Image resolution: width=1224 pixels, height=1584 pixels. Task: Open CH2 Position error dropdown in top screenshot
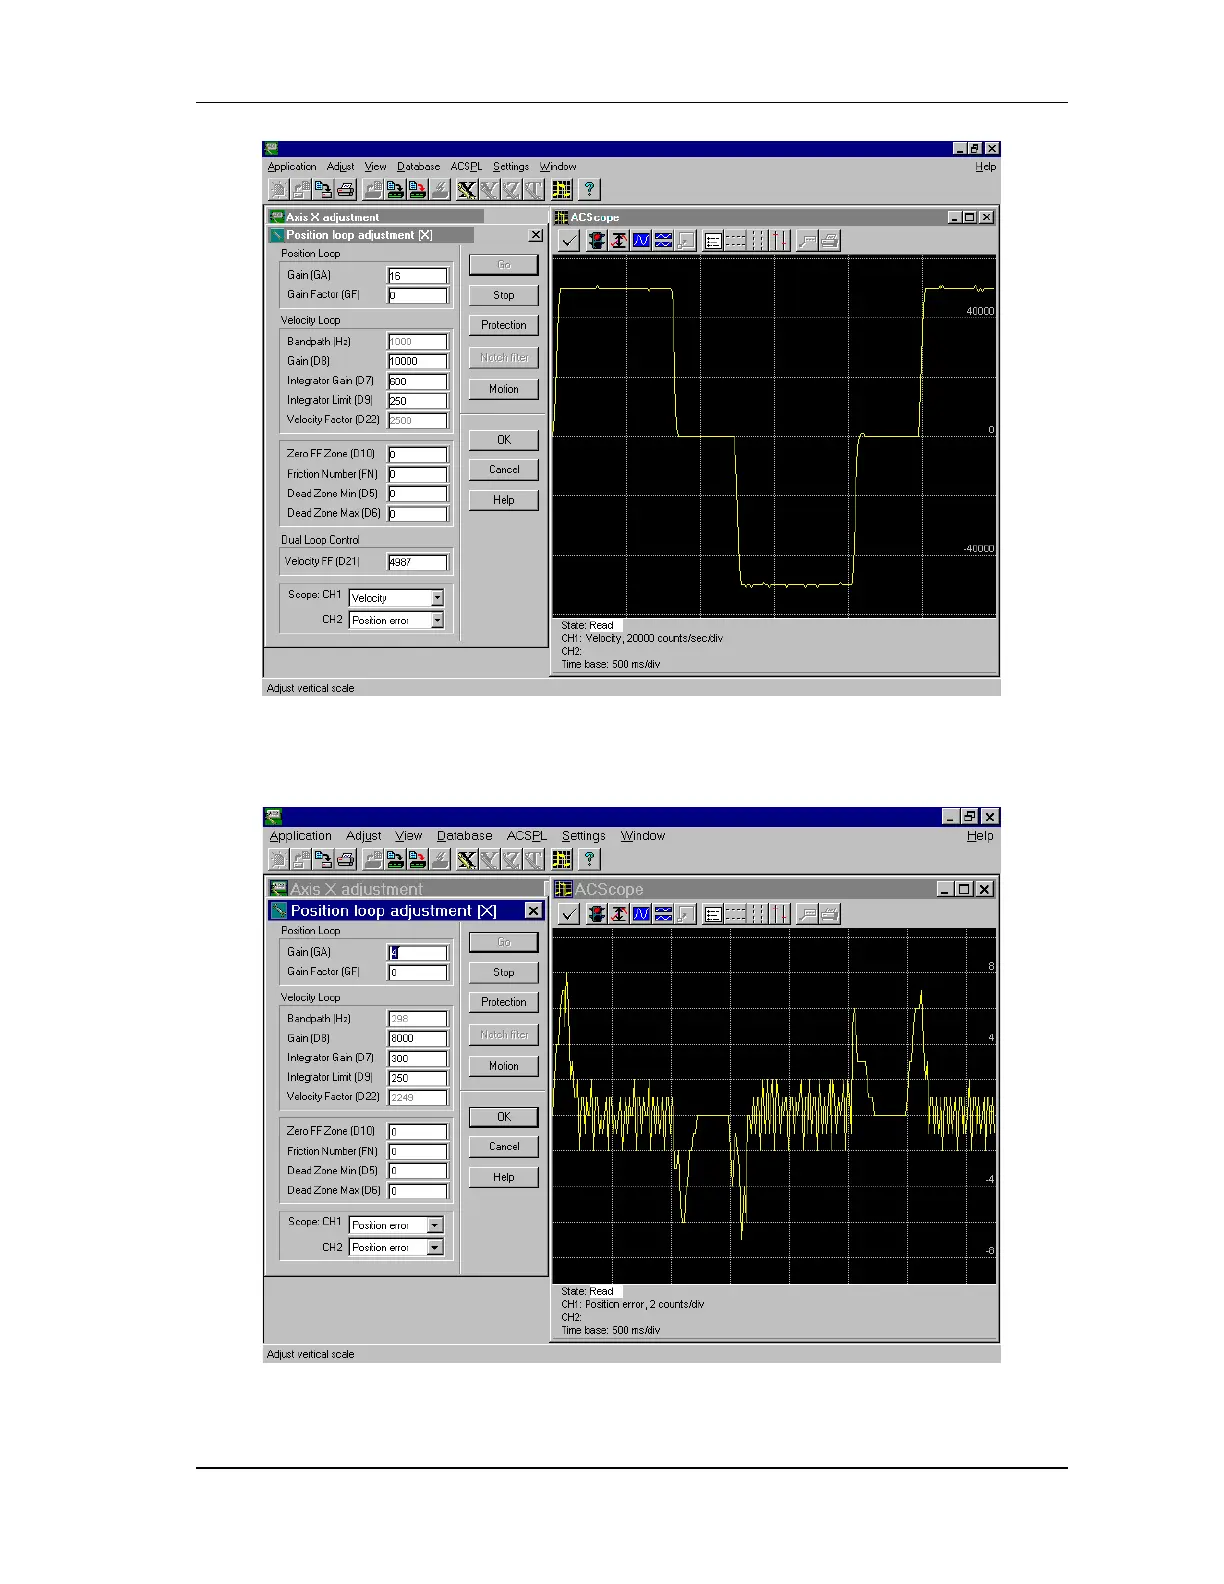(437, 621)
